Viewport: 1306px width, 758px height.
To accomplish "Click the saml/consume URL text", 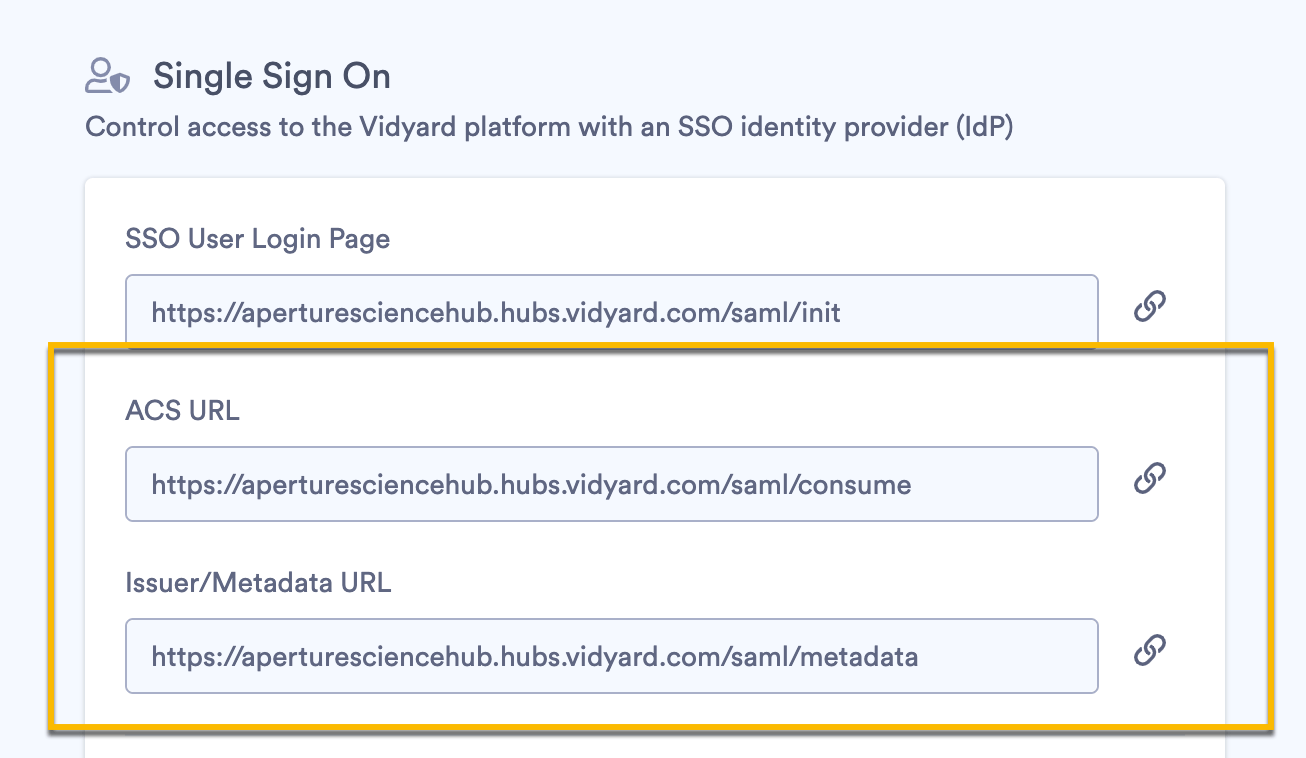I will (530, 484).
